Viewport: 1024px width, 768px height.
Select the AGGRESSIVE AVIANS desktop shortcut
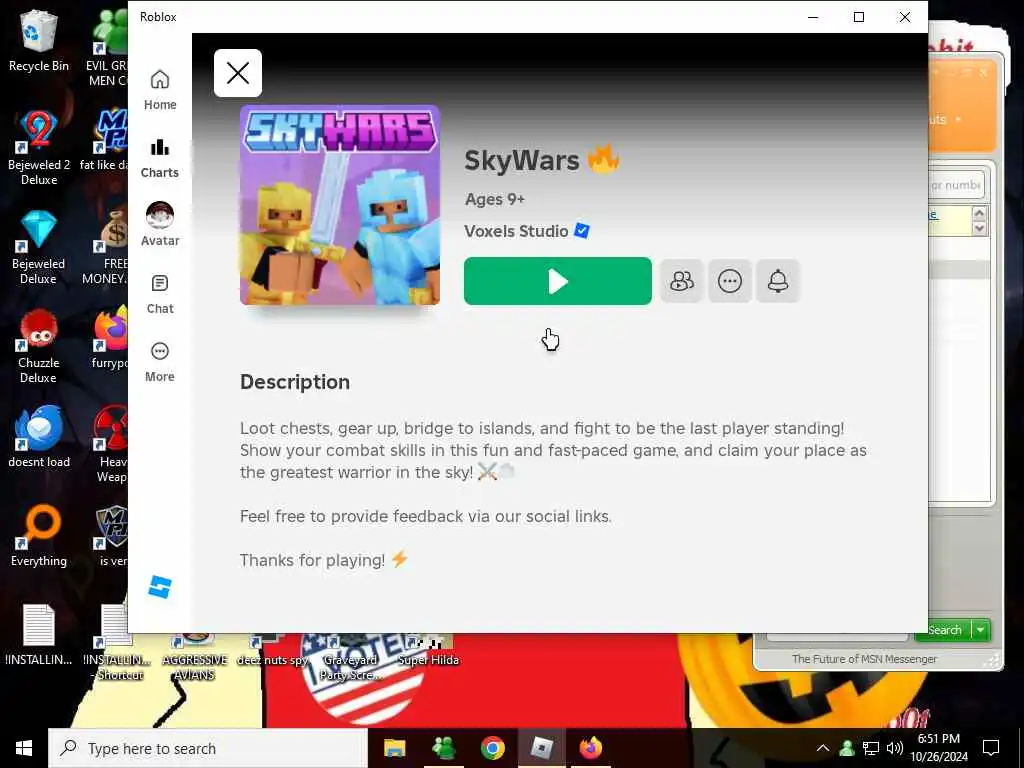point(195,656)
